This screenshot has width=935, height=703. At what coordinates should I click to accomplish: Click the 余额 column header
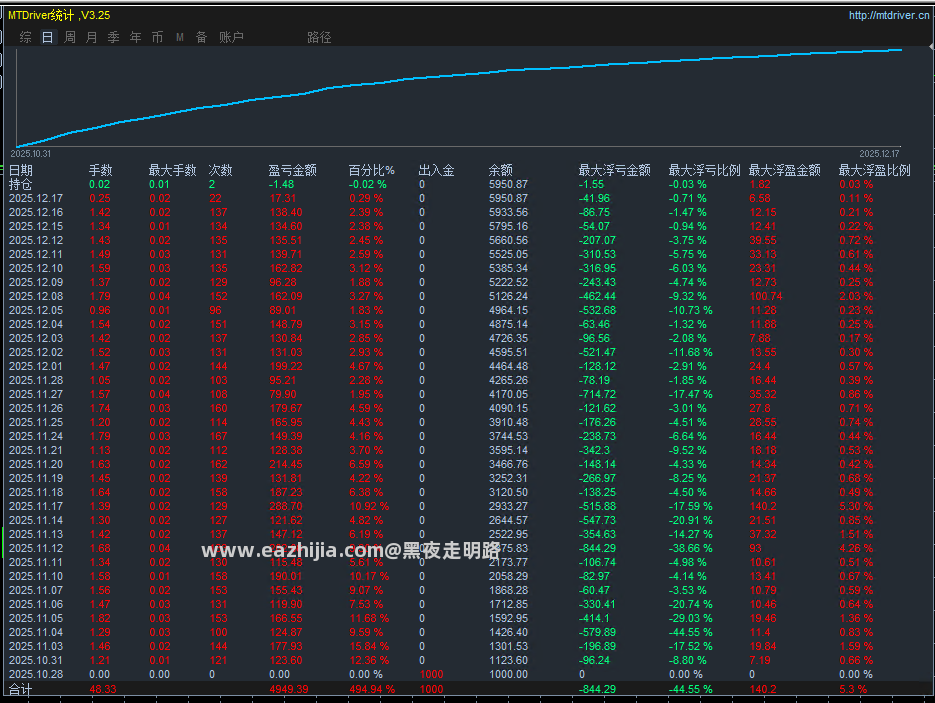click(x=500, y=170)
